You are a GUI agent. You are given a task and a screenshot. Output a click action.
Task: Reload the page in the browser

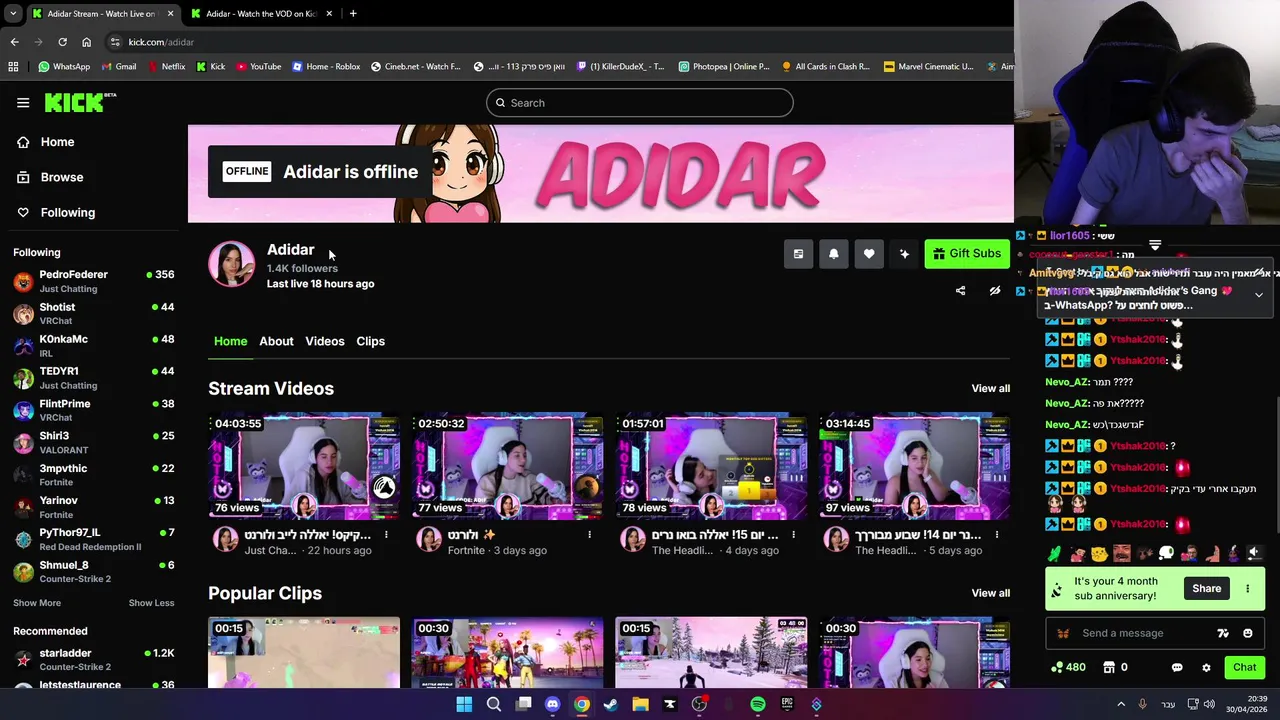pos(62,42)
